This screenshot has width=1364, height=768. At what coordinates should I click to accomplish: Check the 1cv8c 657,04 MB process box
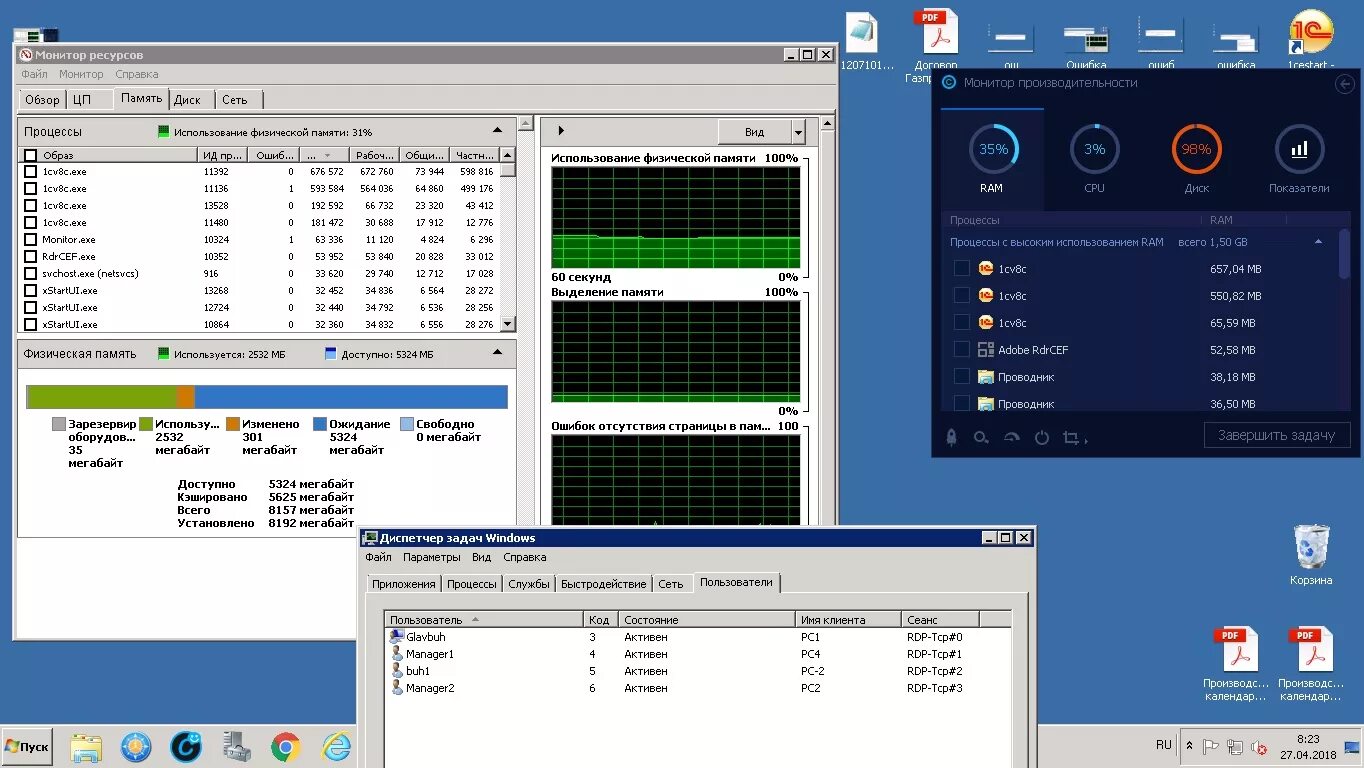(961, 269)
